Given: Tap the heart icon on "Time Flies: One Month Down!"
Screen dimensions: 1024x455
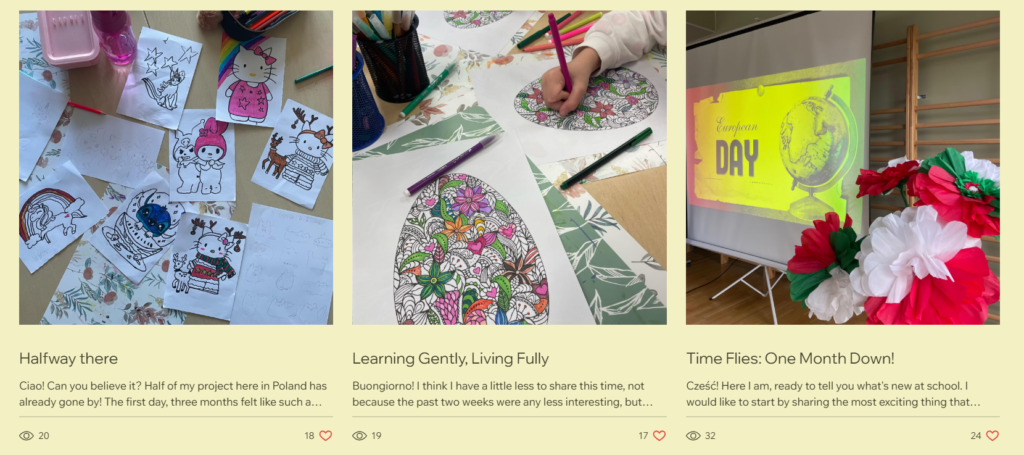Looking at the screenshot, I should 992,435.
